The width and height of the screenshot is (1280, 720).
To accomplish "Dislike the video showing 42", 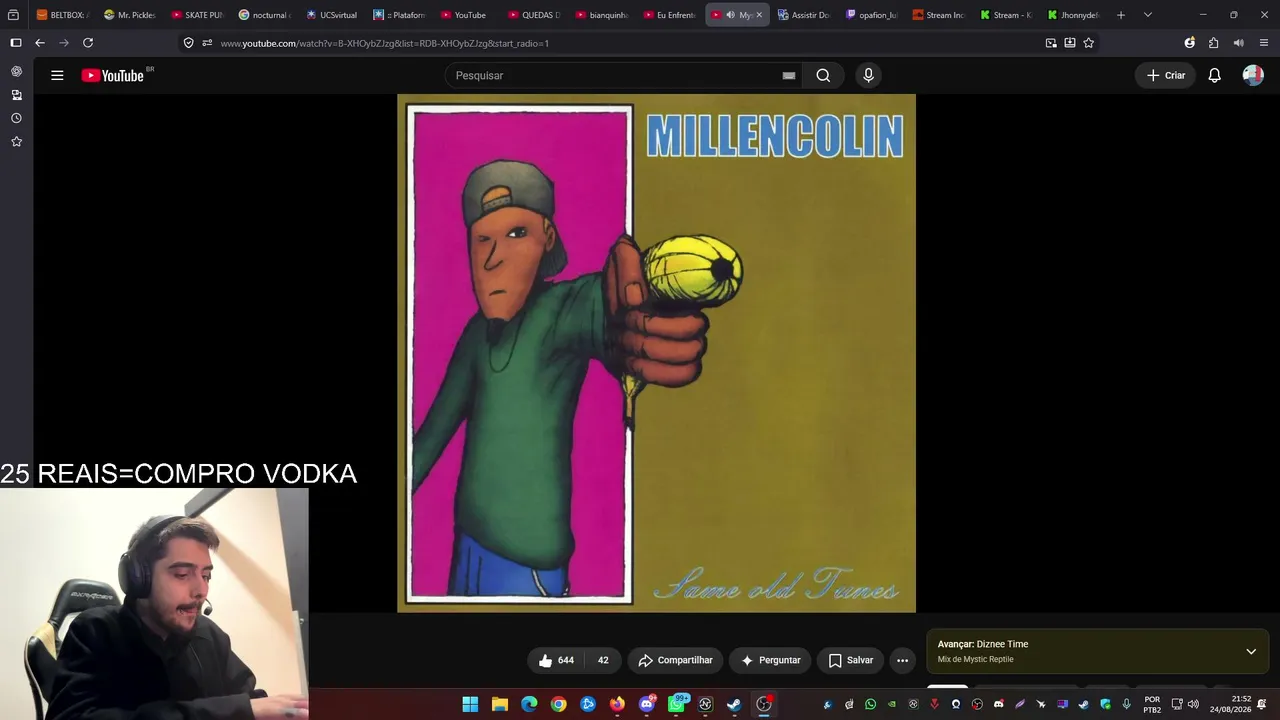I will click(x=602, y=660).
